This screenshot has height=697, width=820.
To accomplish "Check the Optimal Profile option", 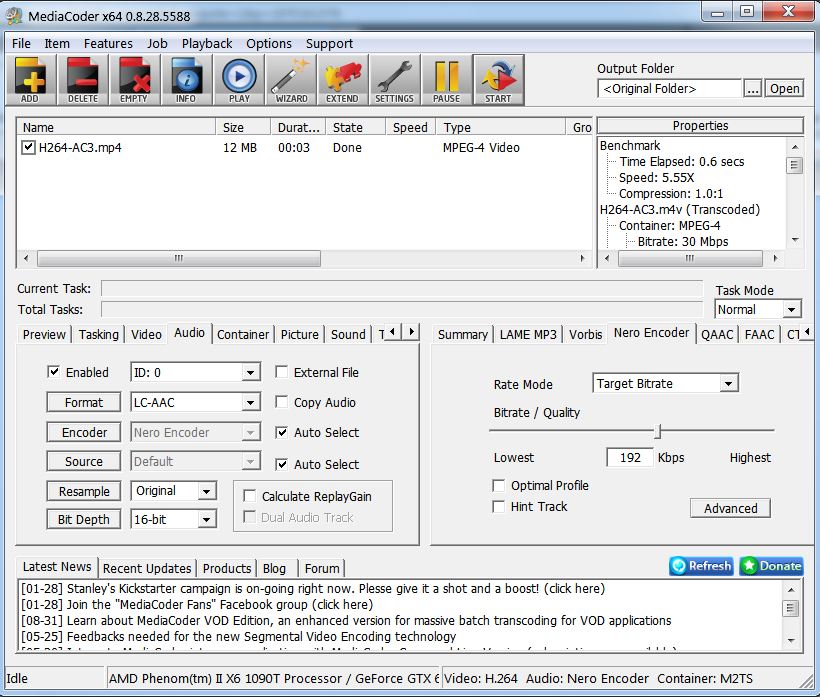I will point(499,485).
